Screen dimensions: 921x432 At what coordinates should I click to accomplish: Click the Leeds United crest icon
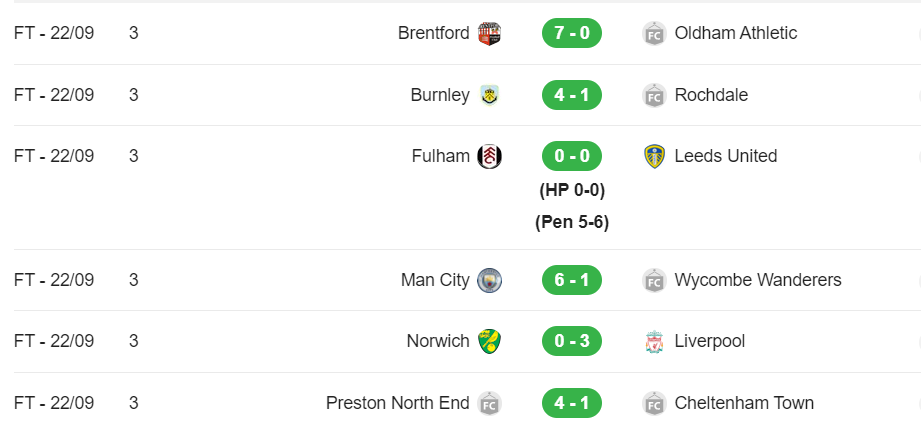point(654,156)
